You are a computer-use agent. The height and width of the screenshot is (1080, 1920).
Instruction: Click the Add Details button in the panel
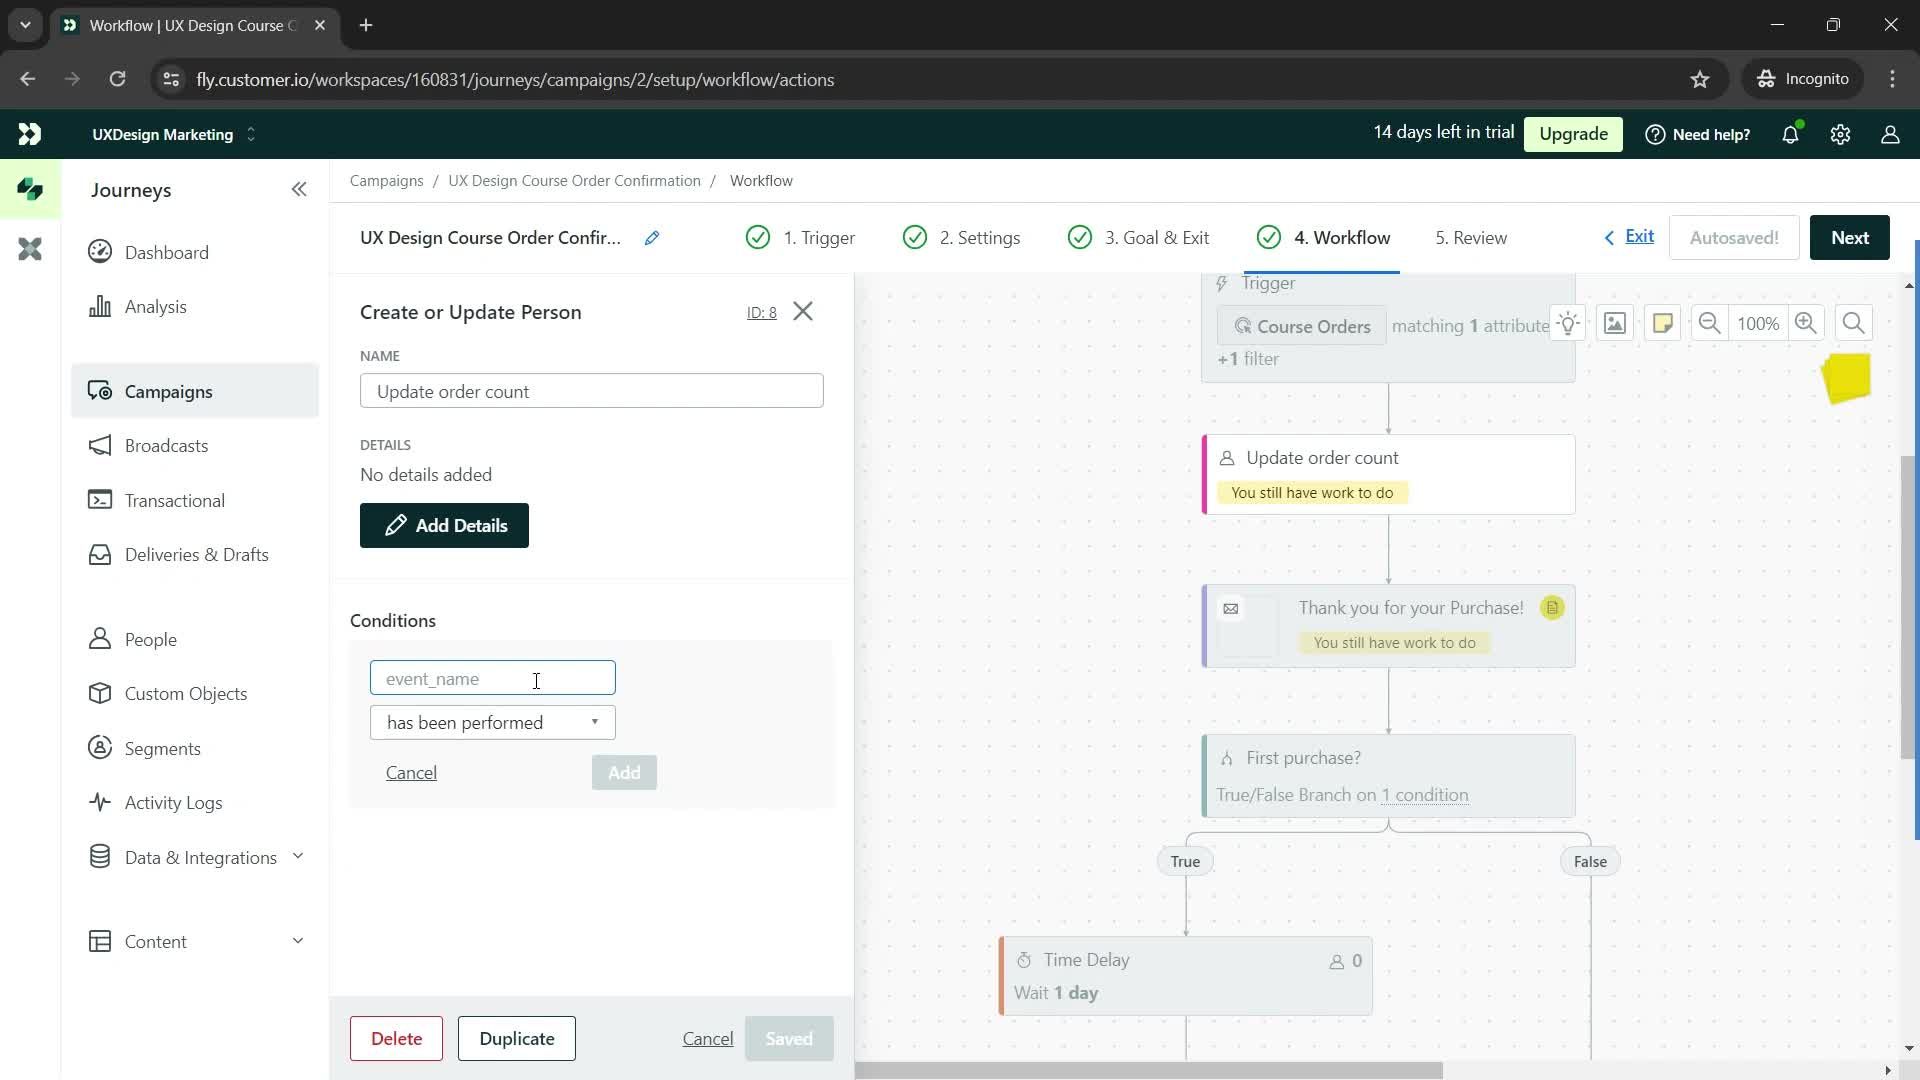pyautogui.click(x=446, y=526)
